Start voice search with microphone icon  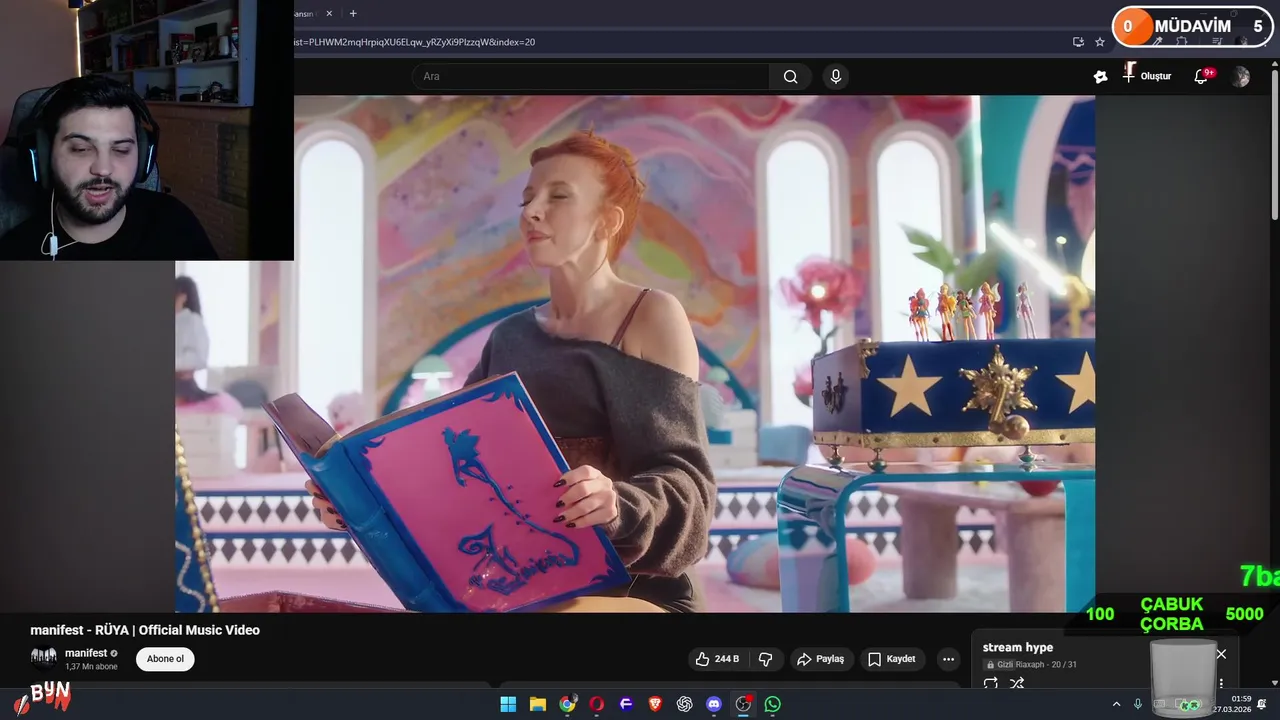[836, 76]
